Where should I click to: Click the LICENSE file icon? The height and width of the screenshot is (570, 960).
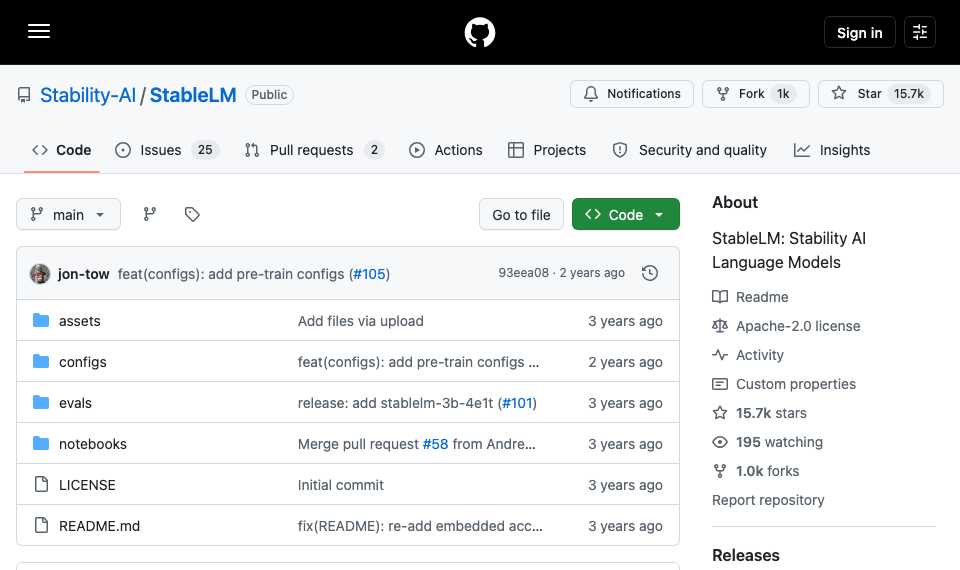[x=41, y=484]
